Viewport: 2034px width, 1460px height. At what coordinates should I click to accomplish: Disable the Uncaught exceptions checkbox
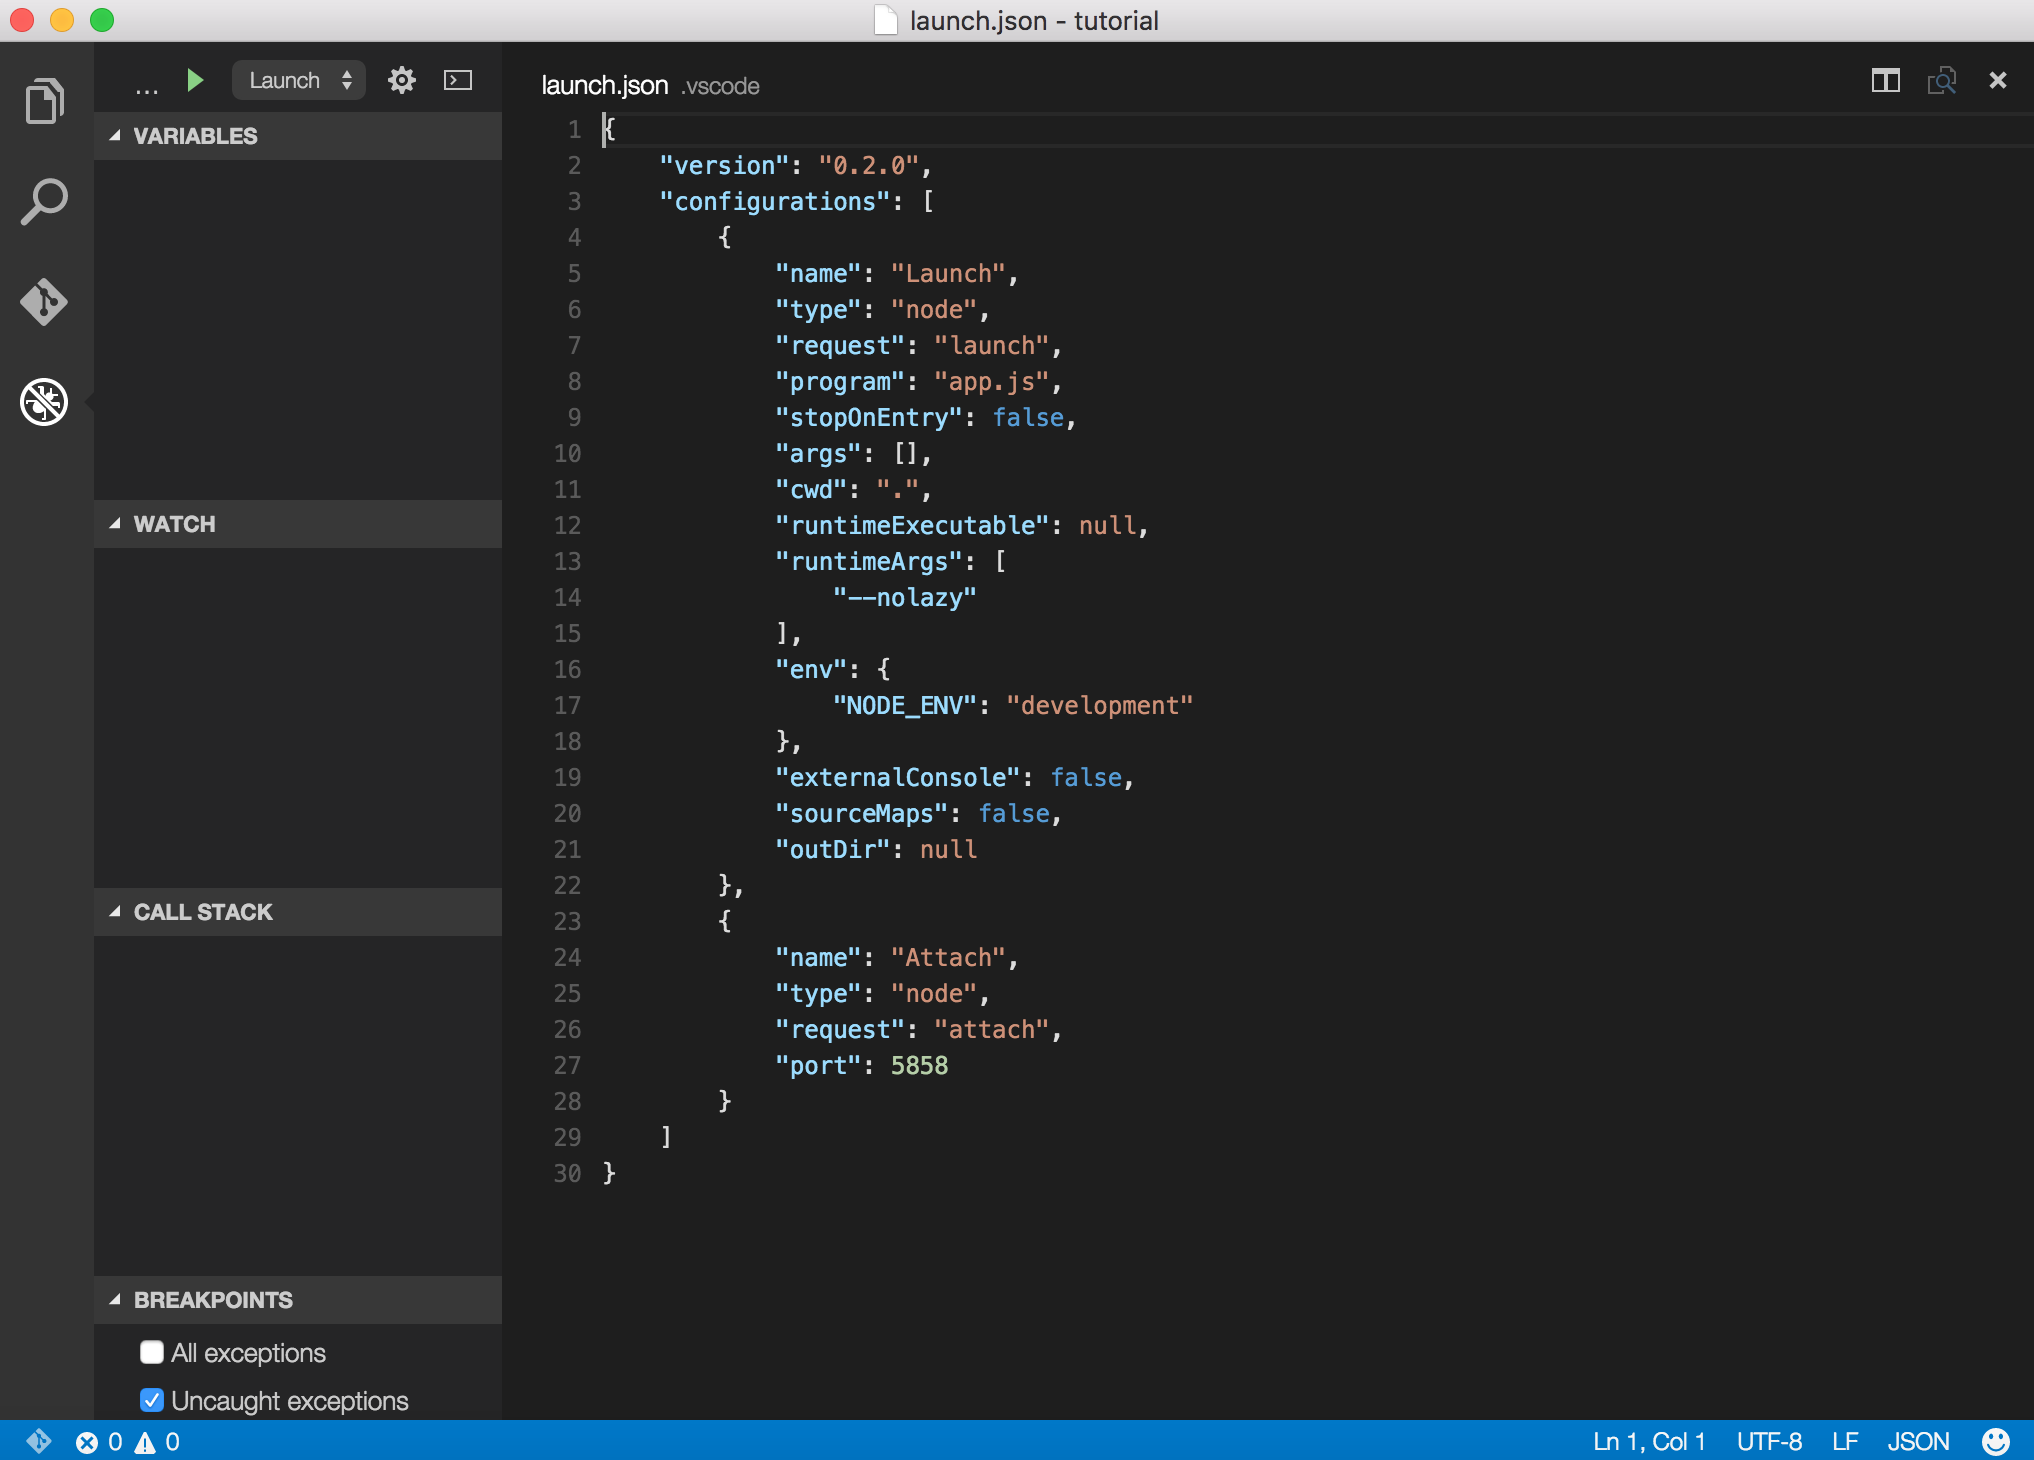click(x=151, y=1400)
